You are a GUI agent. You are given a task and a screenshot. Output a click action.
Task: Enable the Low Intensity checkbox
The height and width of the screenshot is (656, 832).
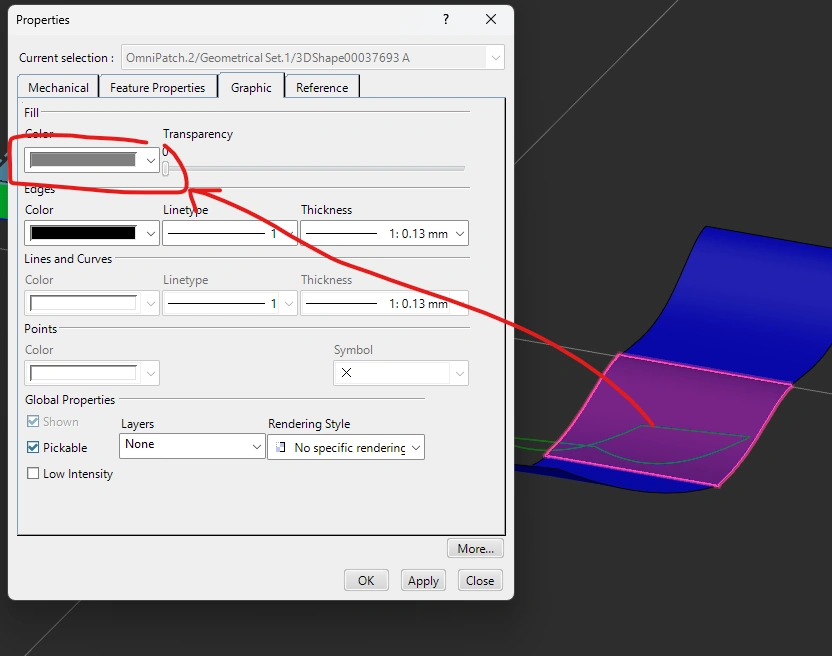click(33, 473)
